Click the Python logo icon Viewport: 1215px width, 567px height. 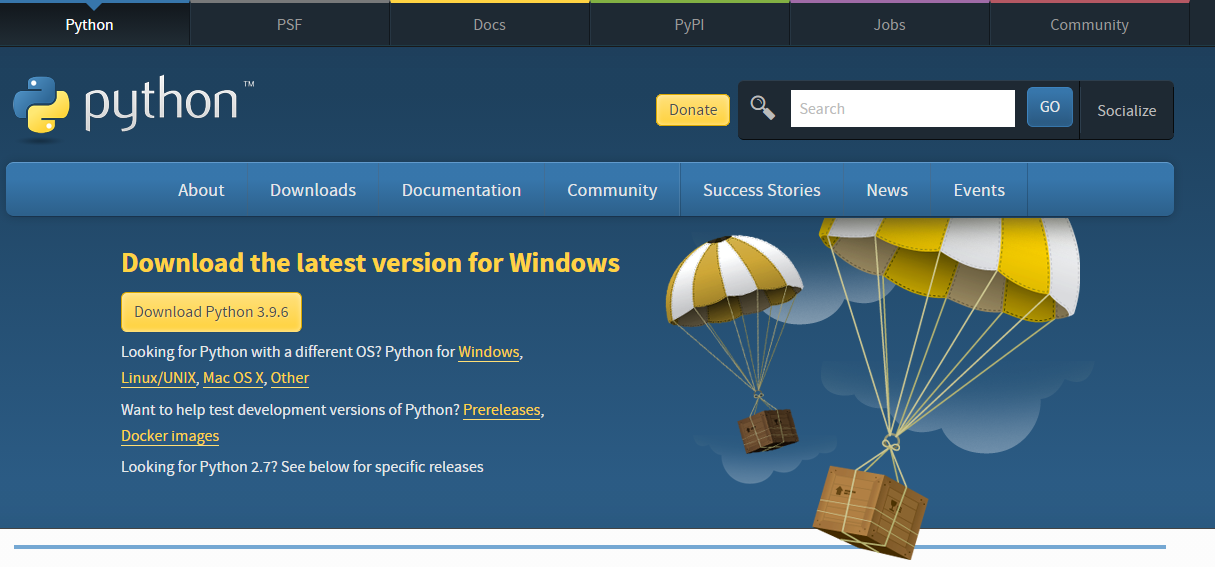pos(42,106)
